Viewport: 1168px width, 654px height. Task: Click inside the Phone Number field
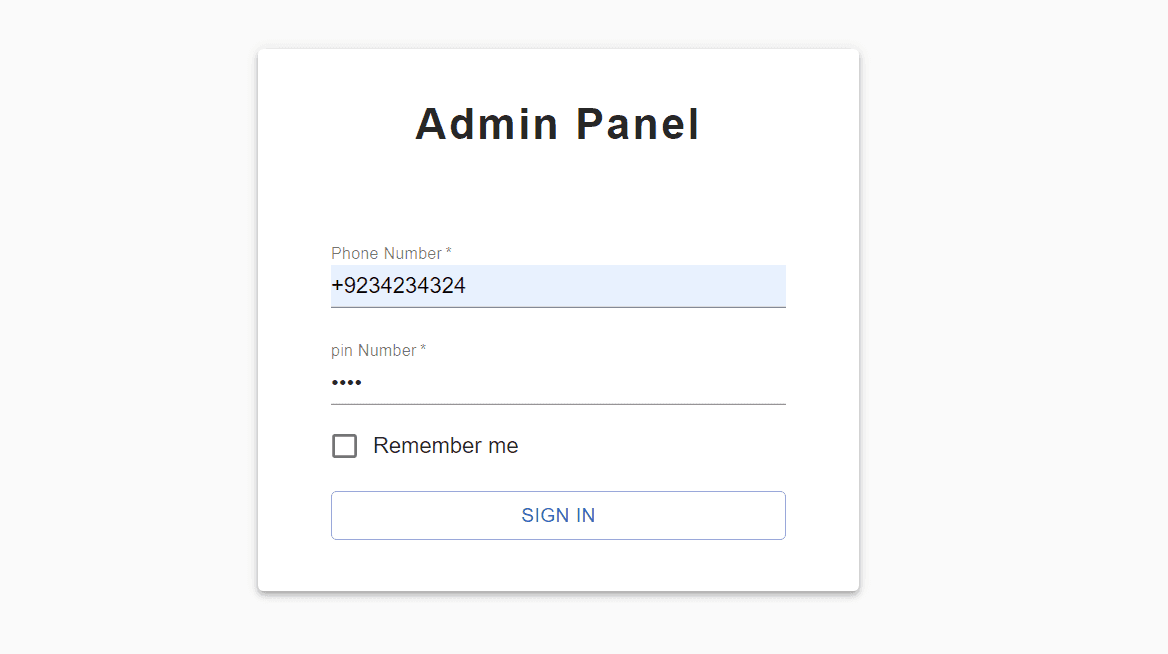point(558,286)
